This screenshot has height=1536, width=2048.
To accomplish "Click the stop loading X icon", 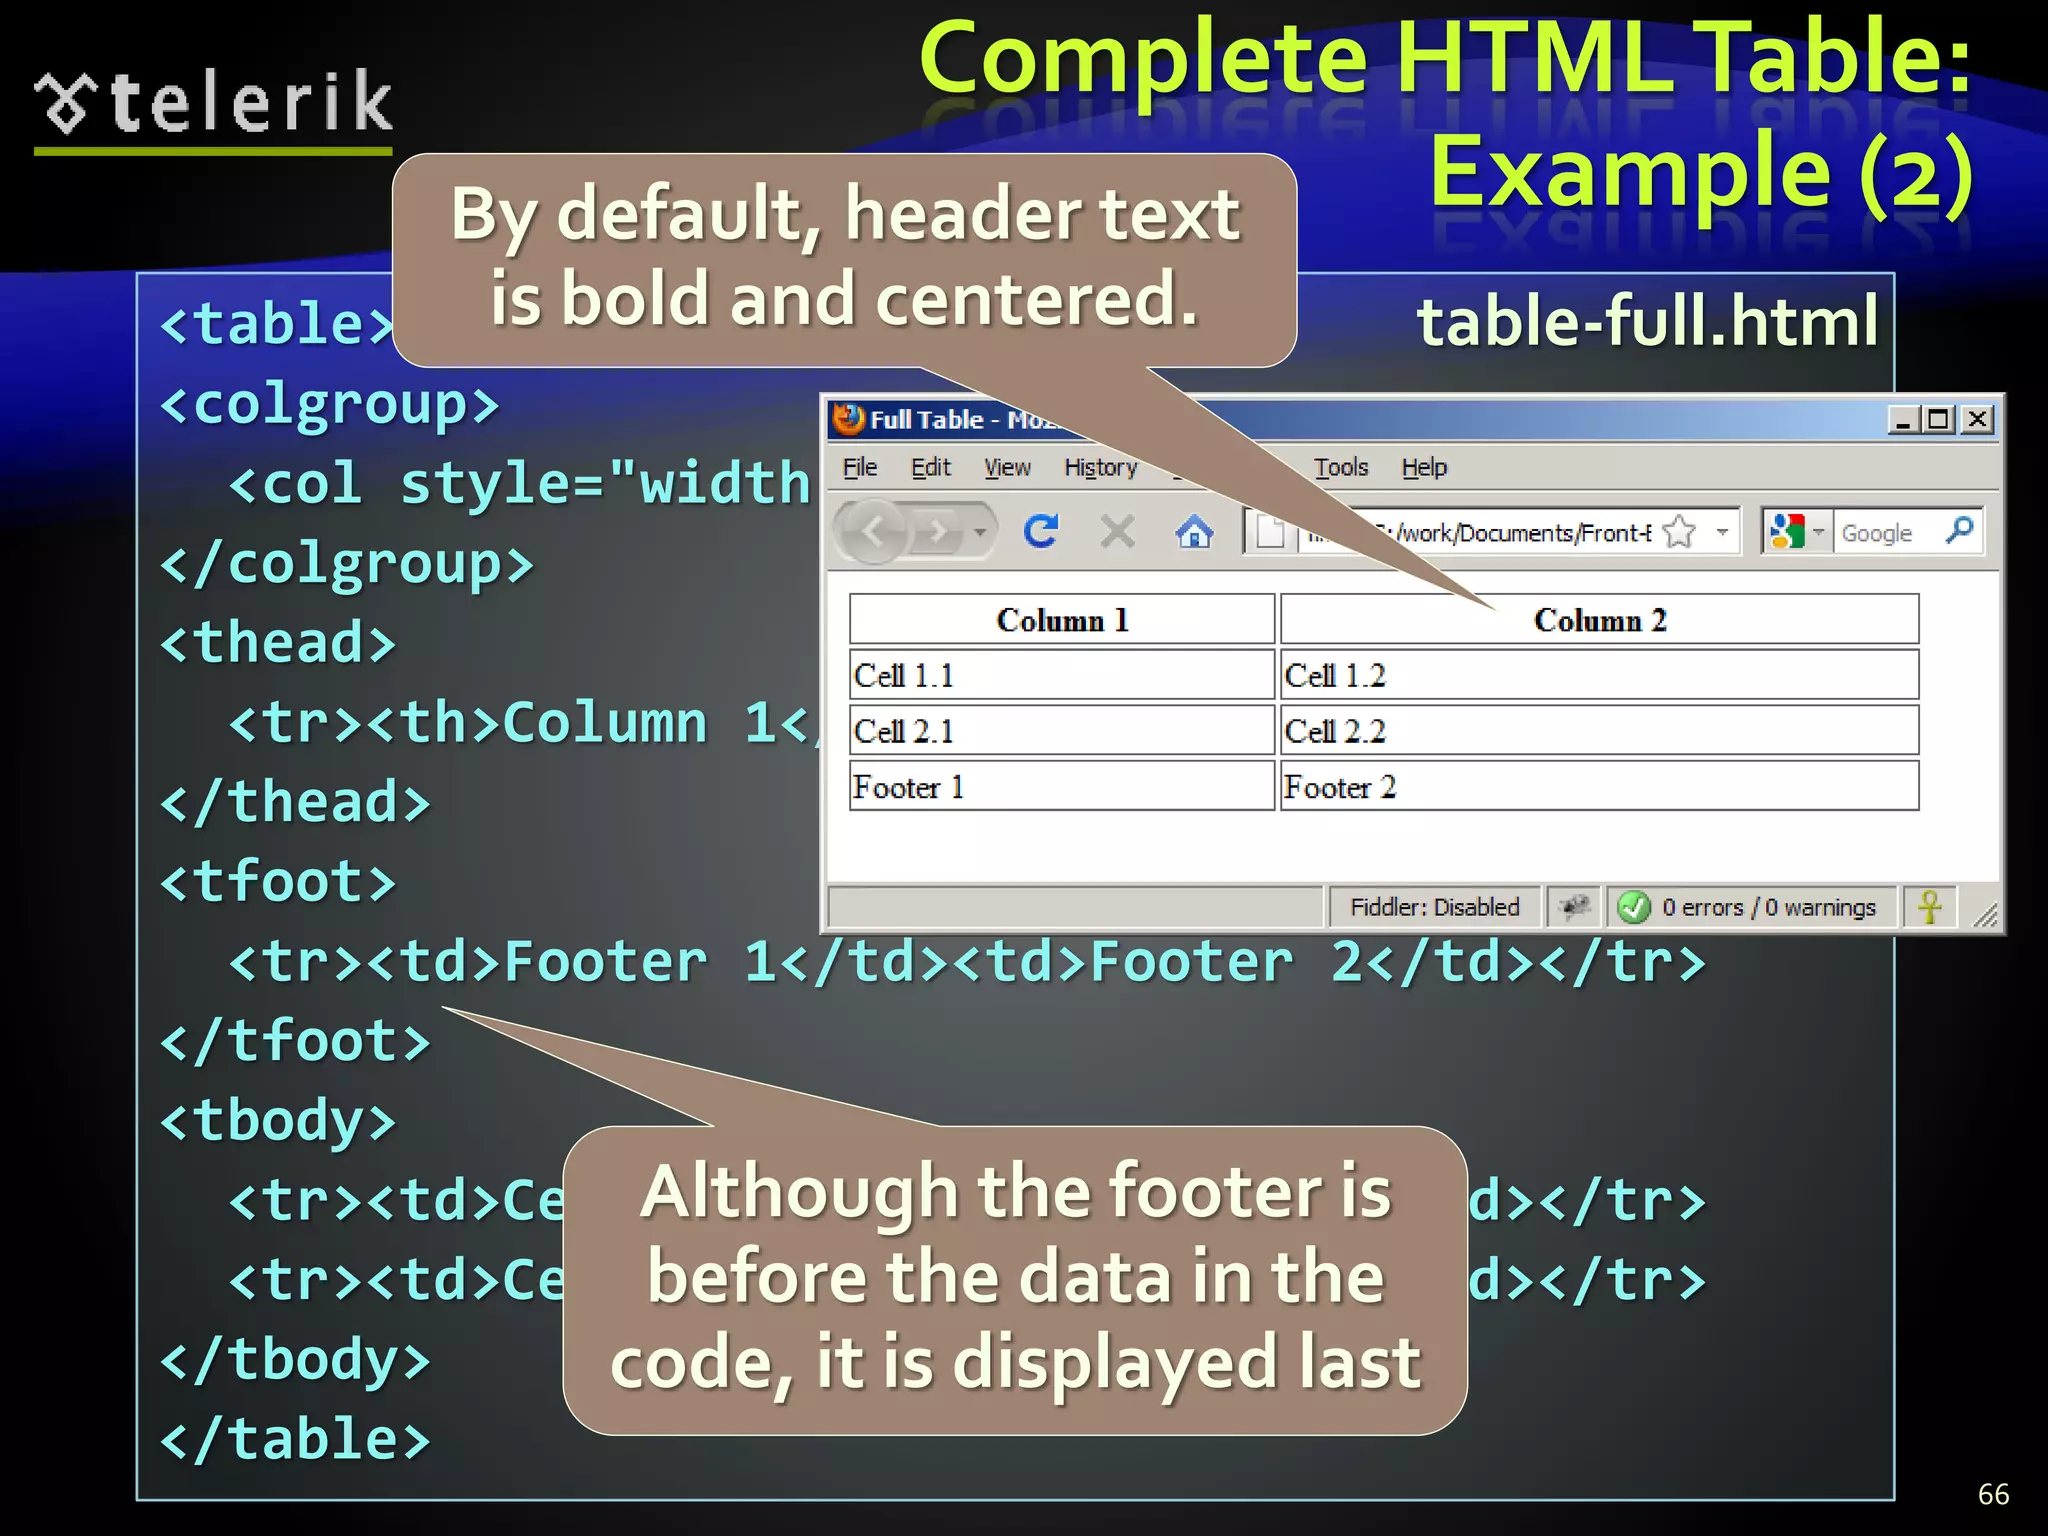I will point(1117,532).
